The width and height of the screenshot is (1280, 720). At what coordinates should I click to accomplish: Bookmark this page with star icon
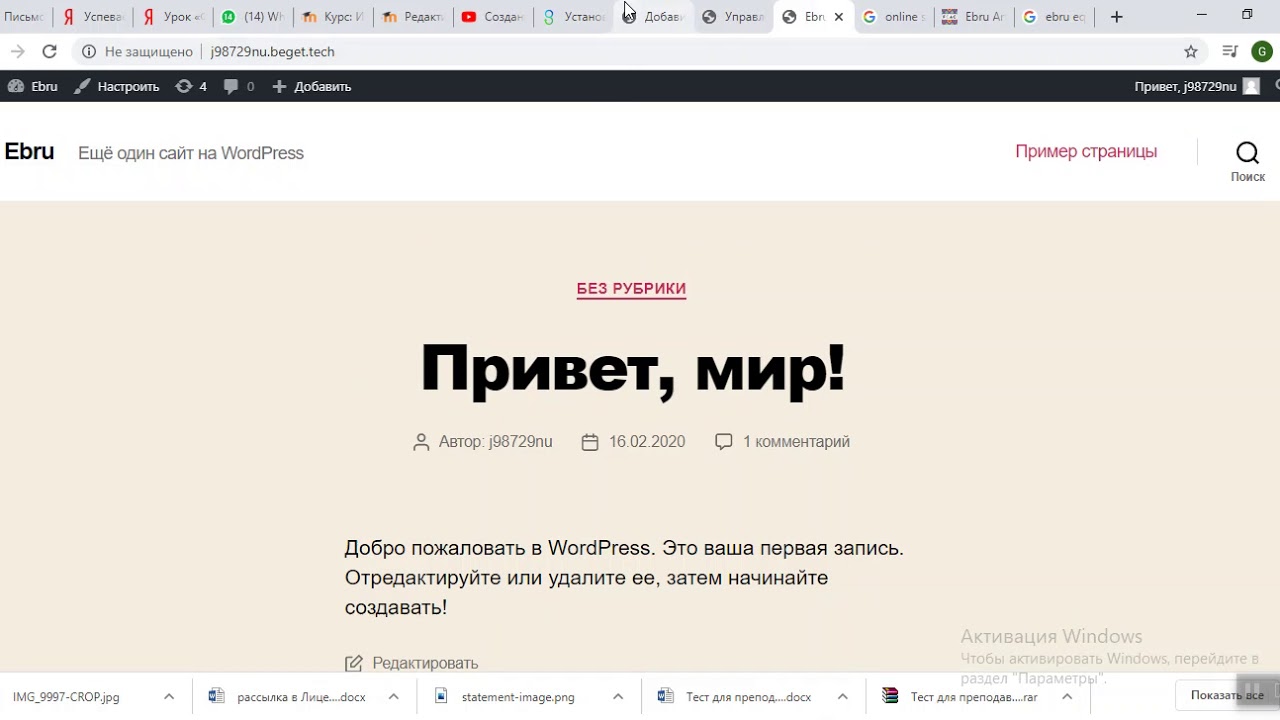[1191, 51]
